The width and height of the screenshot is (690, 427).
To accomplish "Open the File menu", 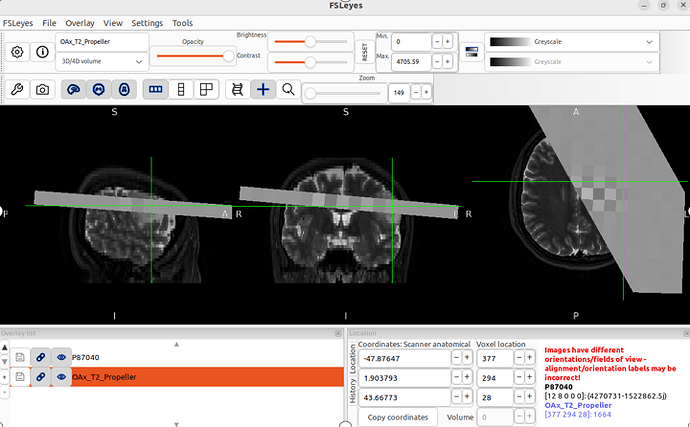I will pos(49,23).
